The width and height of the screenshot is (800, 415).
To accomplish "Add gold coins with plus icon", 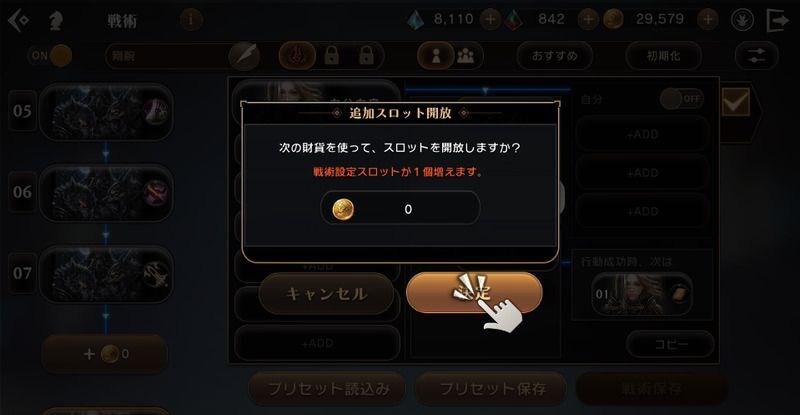I will tap(708, 20).
